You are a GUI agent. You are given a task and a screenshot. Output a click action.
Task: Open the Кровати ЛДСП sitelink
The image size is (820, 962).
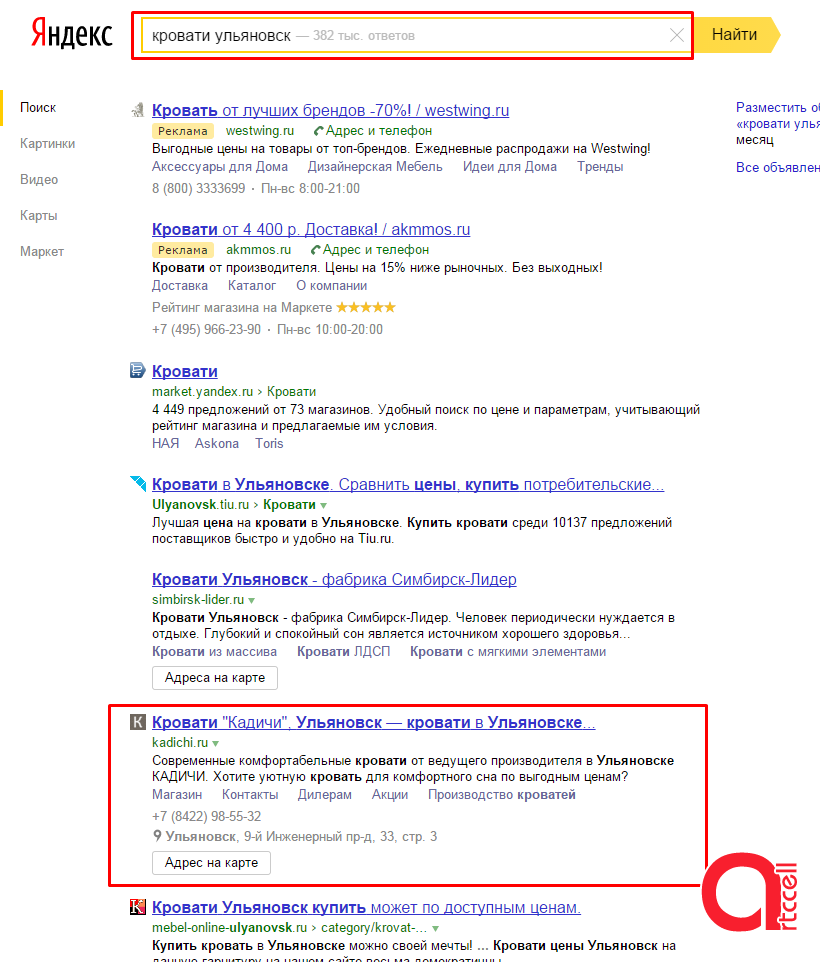pos(343,652)
